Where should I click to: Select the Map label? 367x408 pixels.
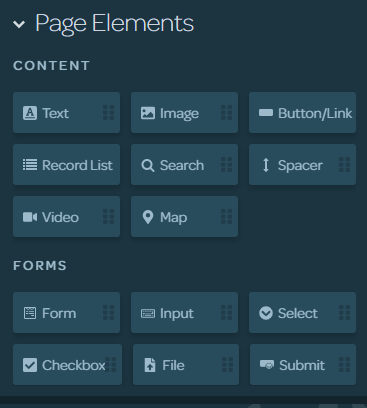[x=173, y=218]
